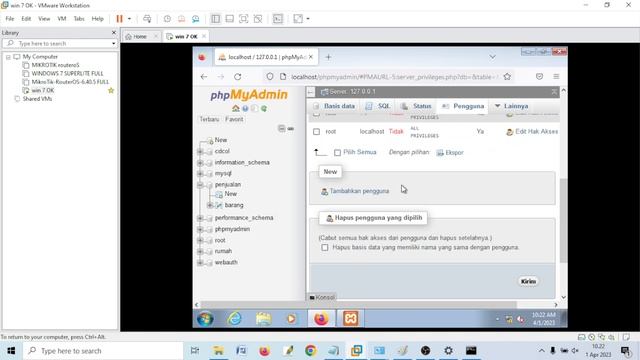Click the Kirim button

[x=528, y=281]
